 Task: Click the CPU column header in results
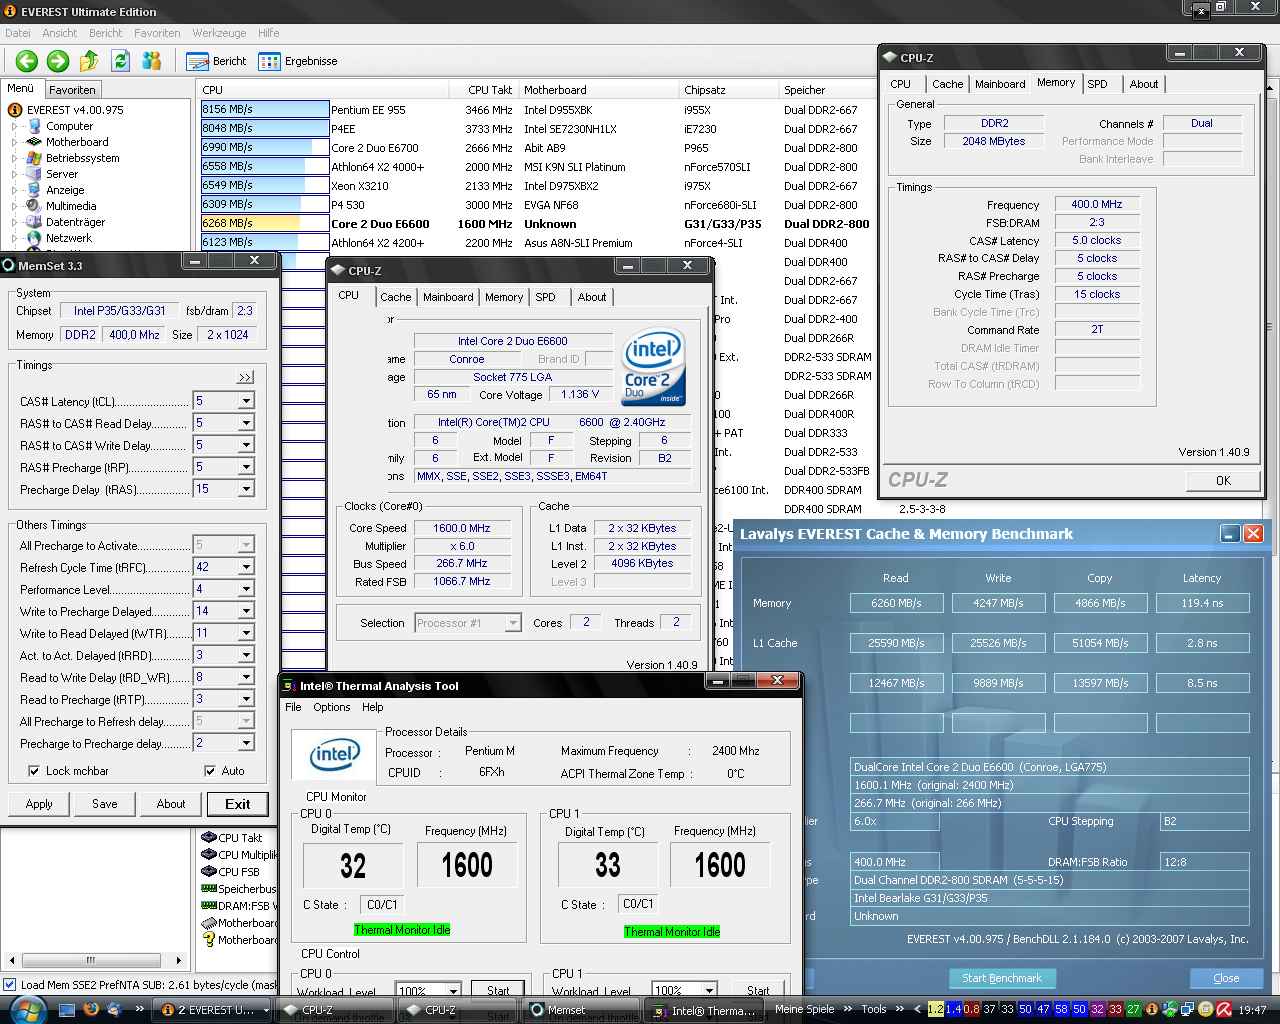324,90
